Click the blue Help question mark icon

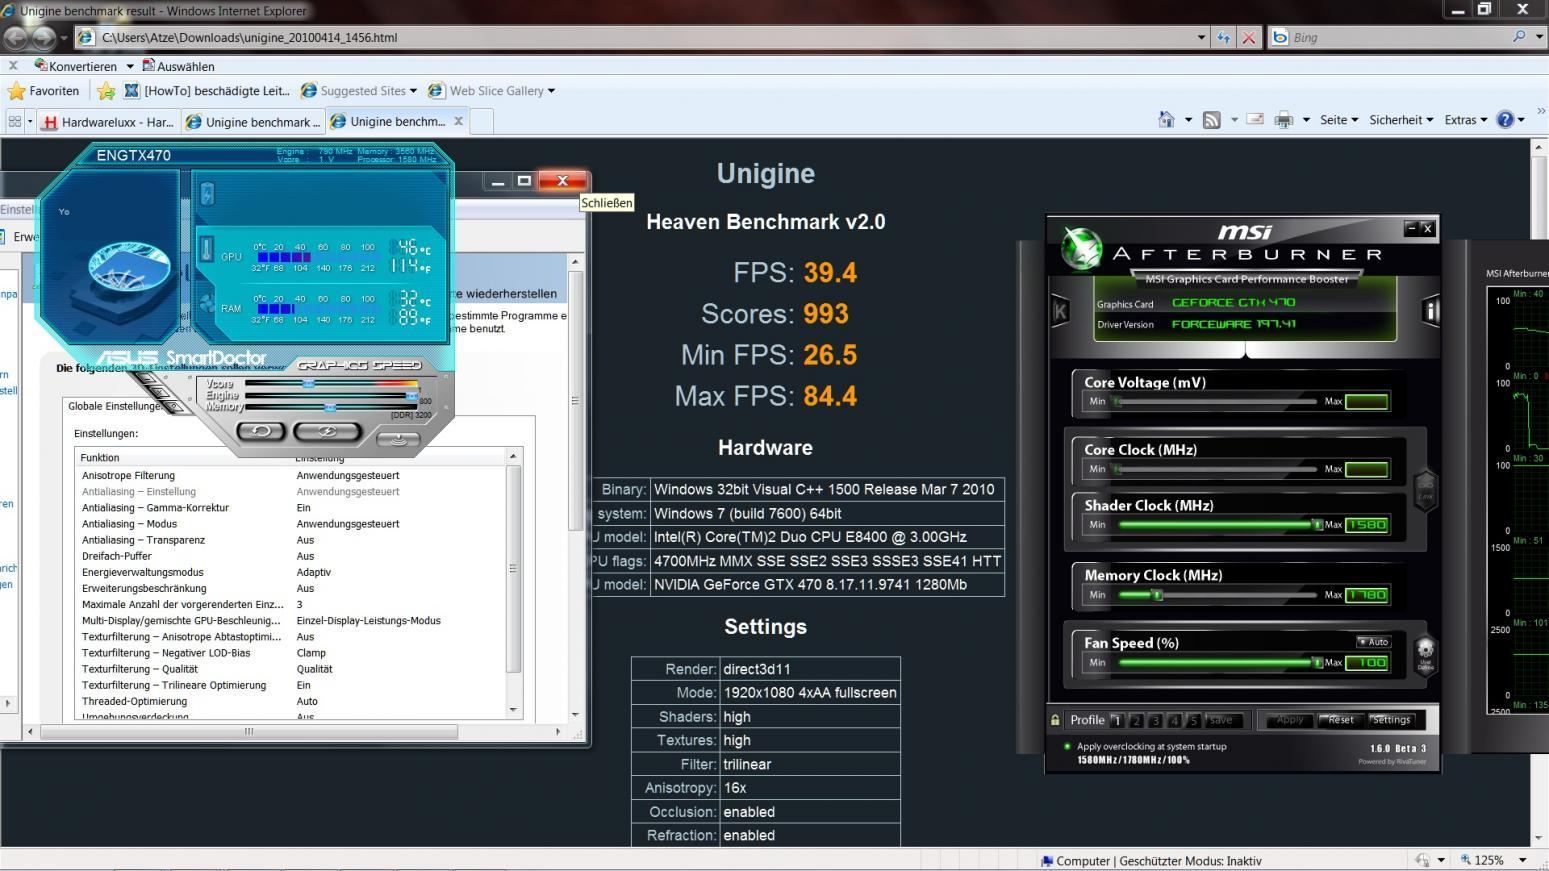1505,120
